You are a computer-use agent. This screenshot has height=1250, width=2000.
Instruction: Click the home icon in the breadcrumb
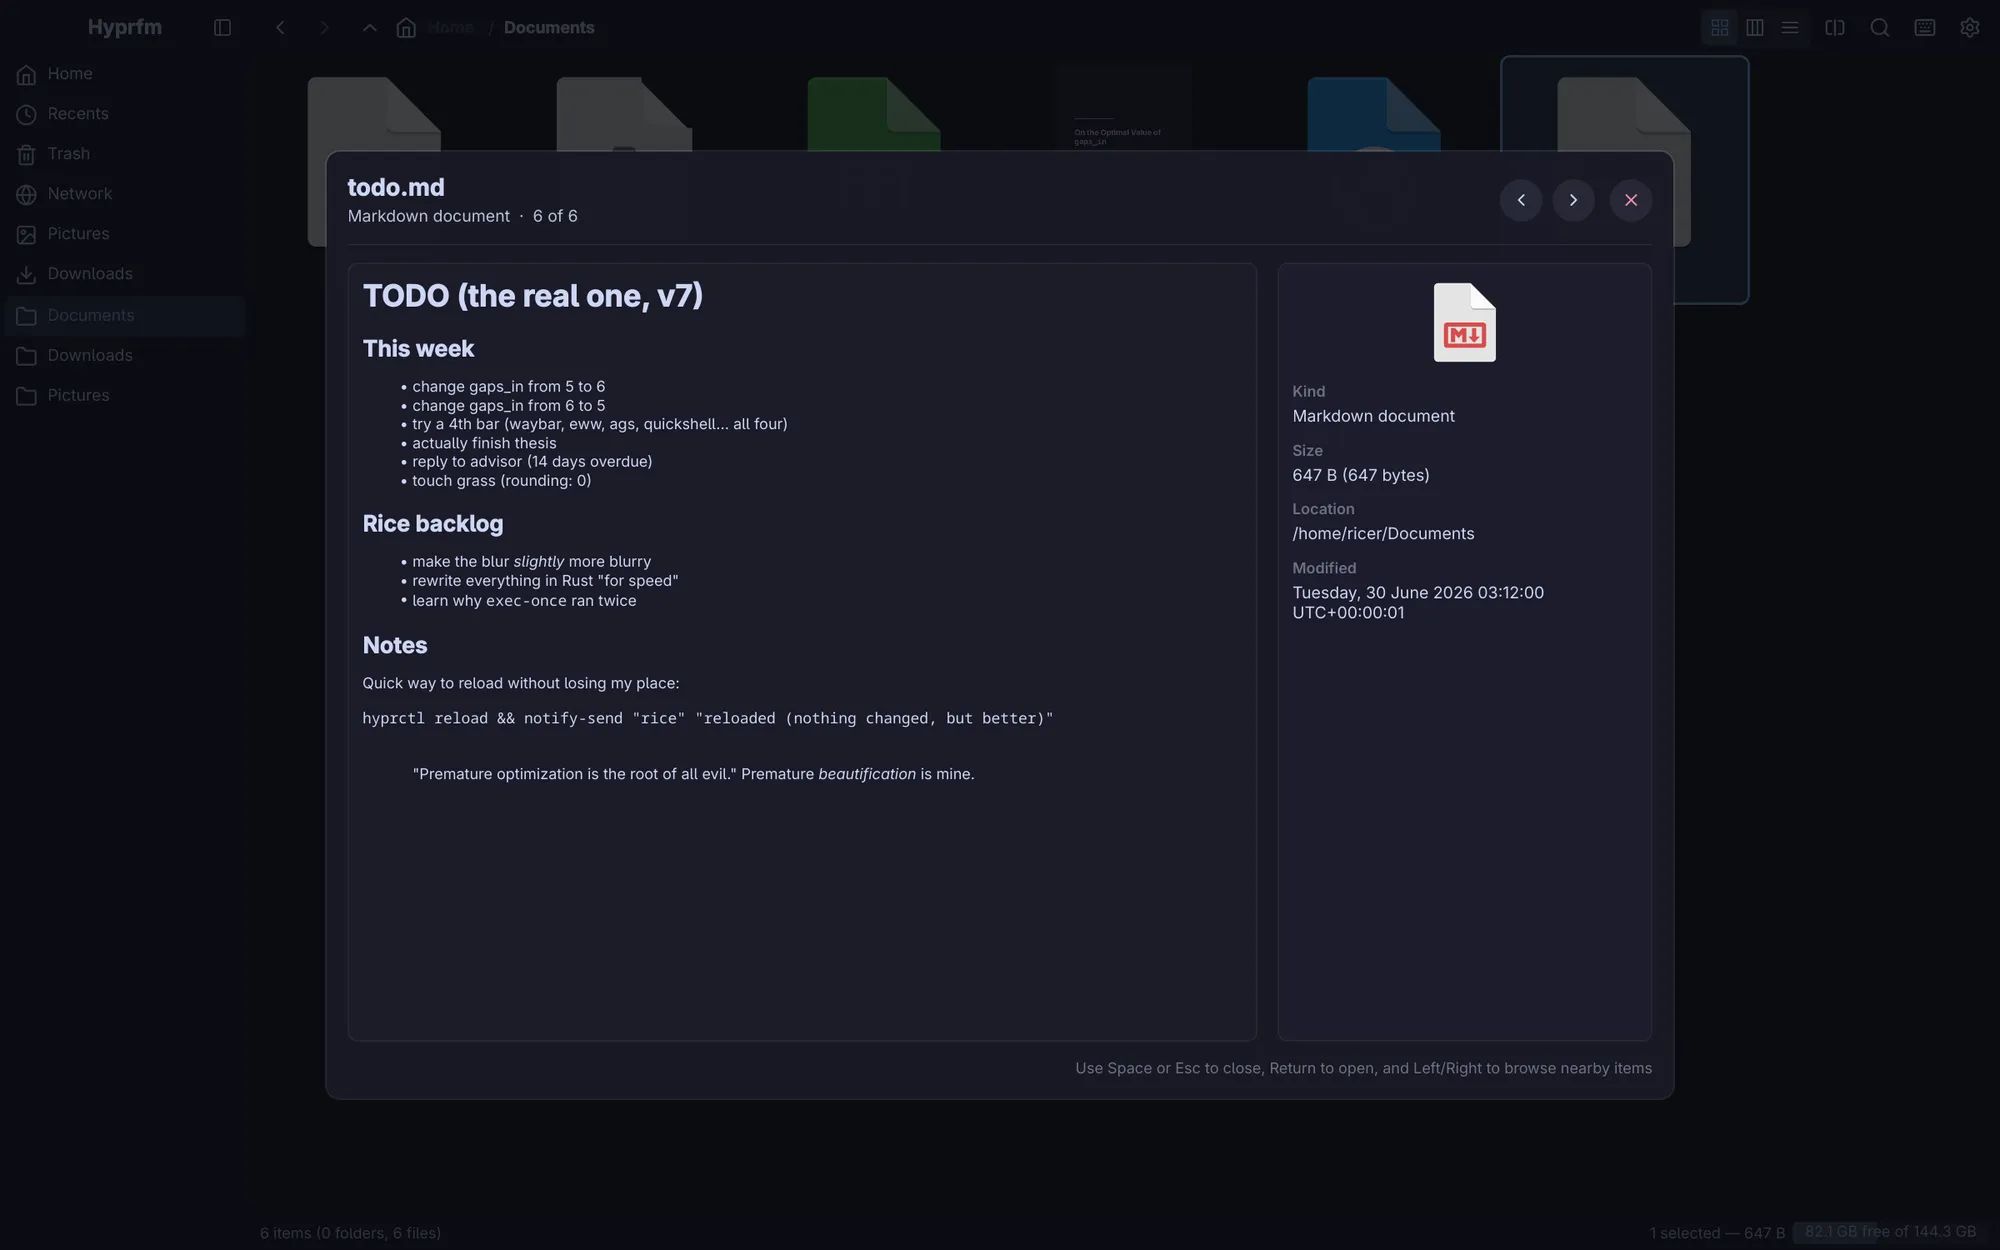[x=406, y=28]
